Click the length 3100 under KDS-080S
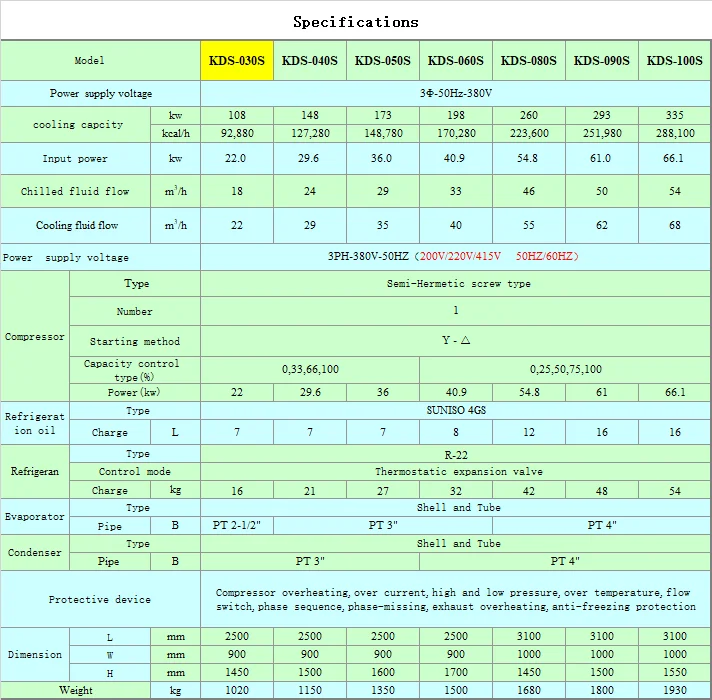The height and width of the screenshot is (700, 712). [529, 636]
